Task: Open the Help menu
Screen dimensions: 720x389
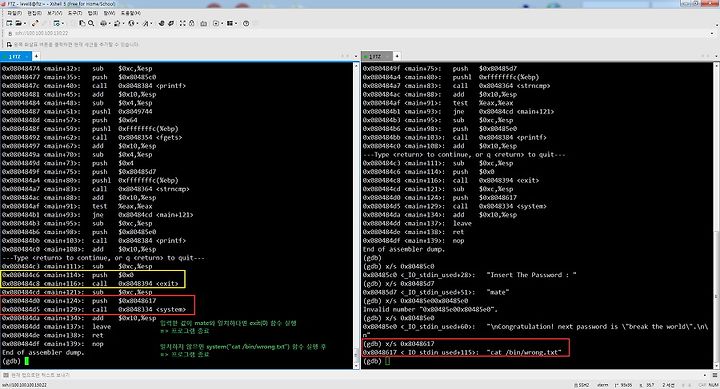Action: 131,13
